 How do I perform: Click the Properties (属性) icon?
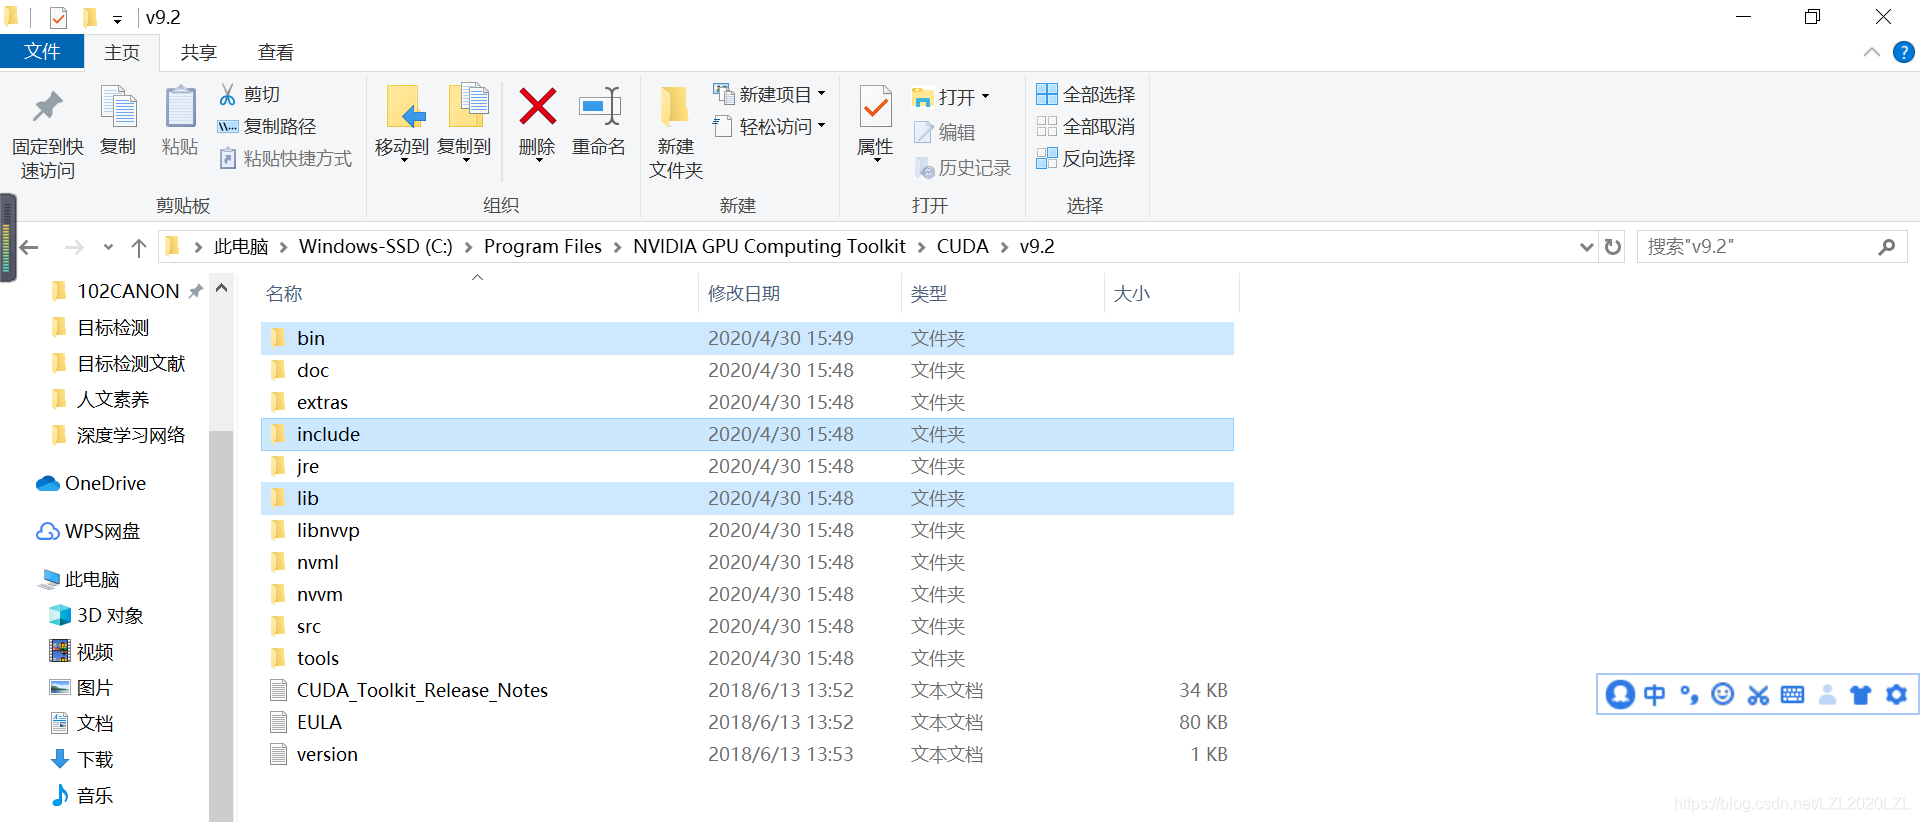(875, 107)
